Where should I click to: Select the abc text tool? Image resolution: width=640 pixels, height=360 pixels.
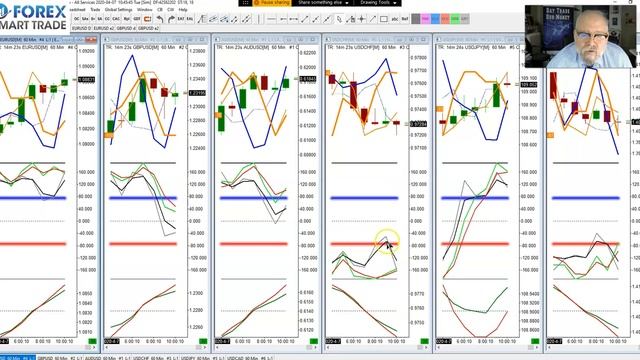395,19
